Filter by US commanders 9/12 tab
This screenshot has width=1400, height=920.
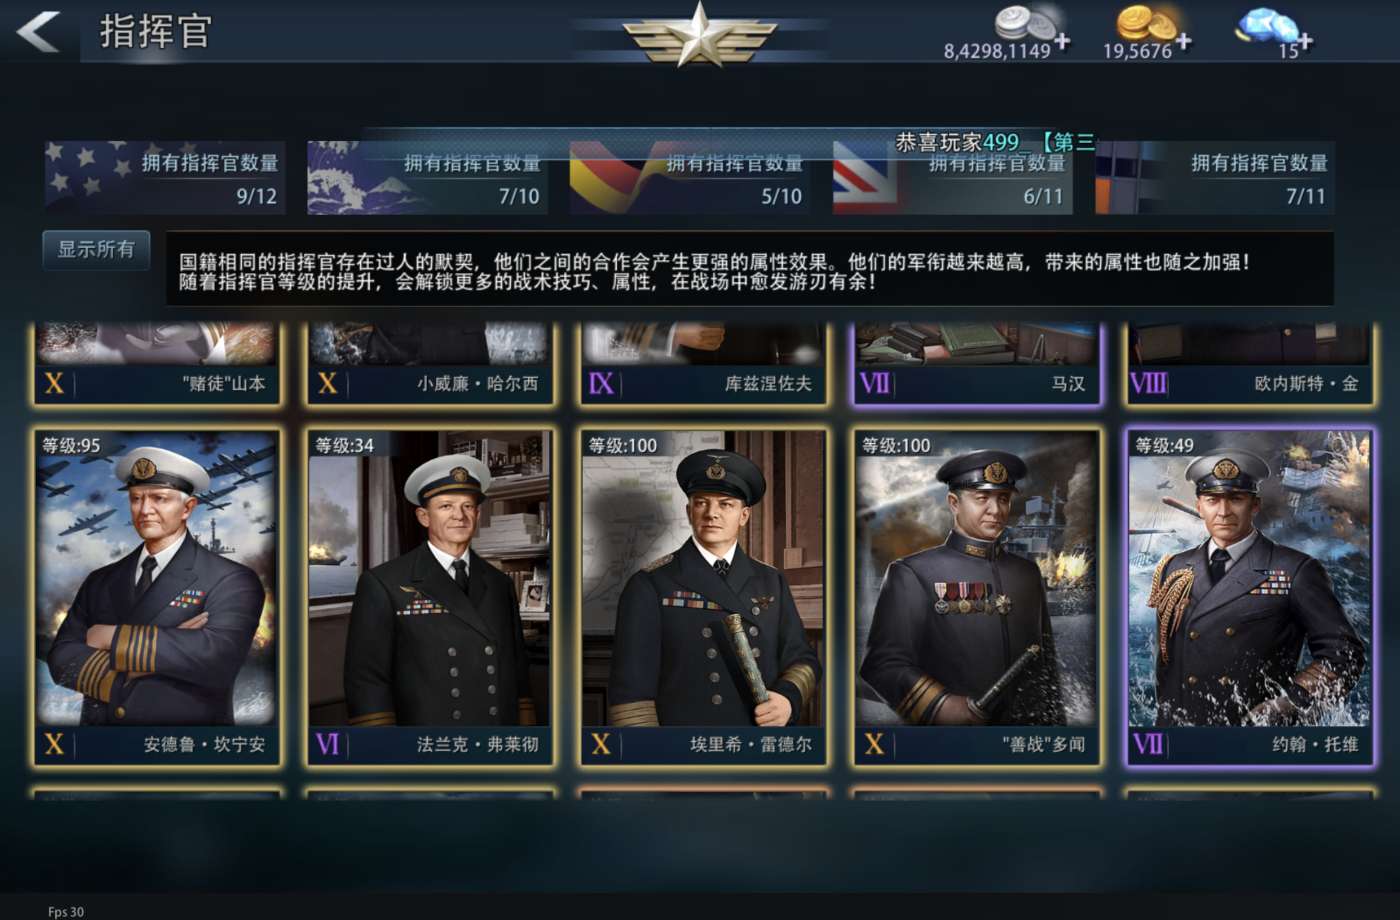(x=165, y=178)
